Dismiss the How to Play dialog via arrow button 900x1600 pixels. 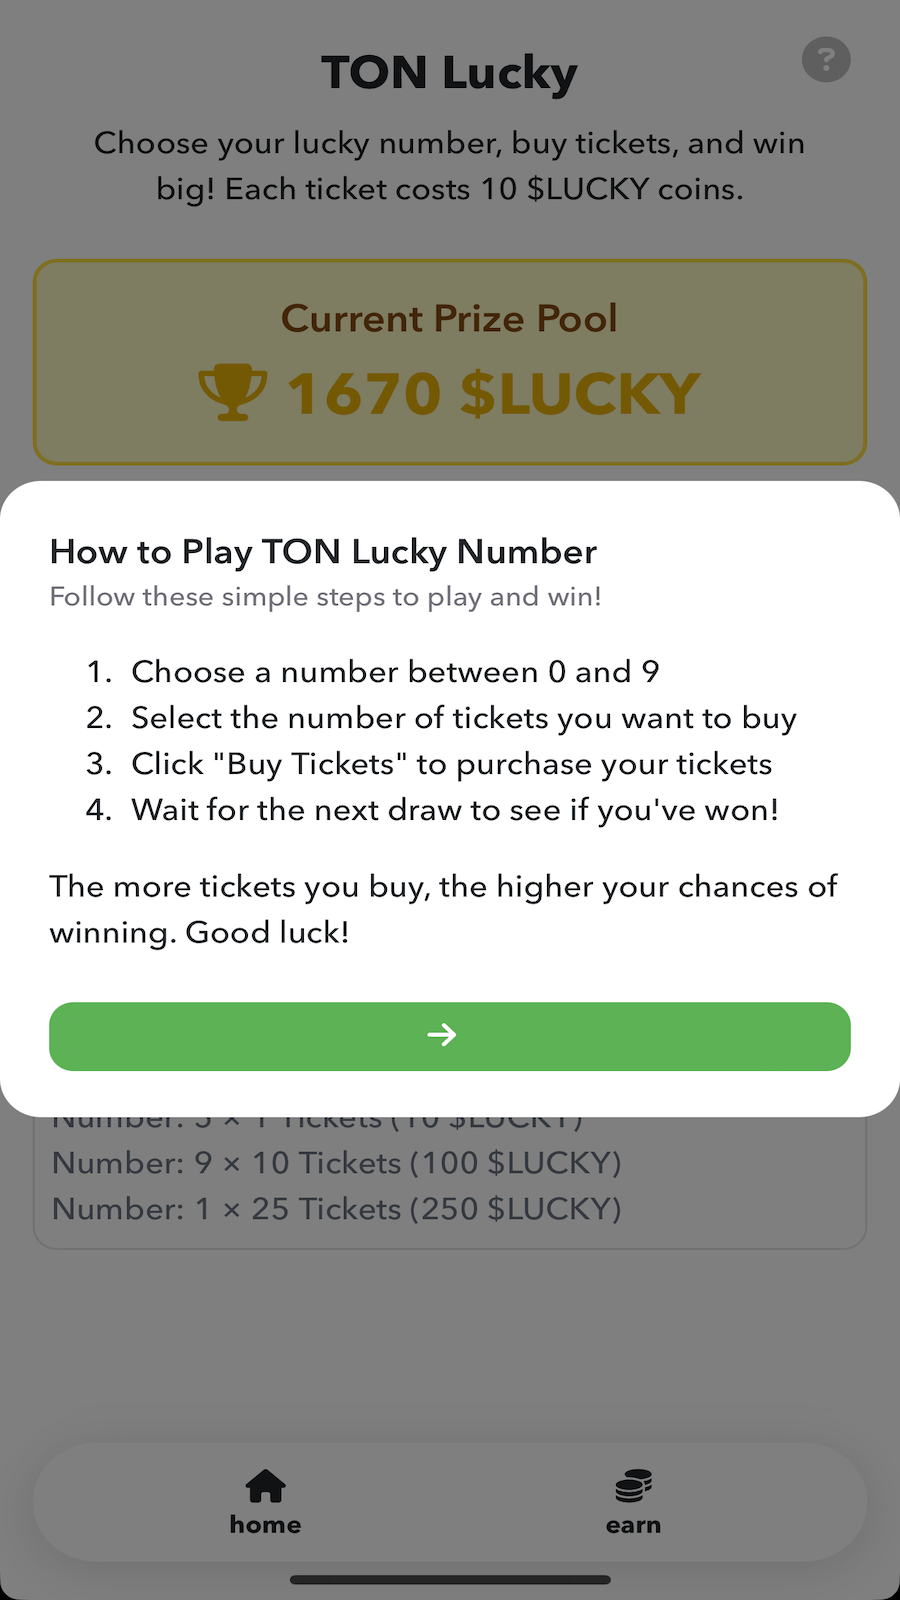[449, 1036]
